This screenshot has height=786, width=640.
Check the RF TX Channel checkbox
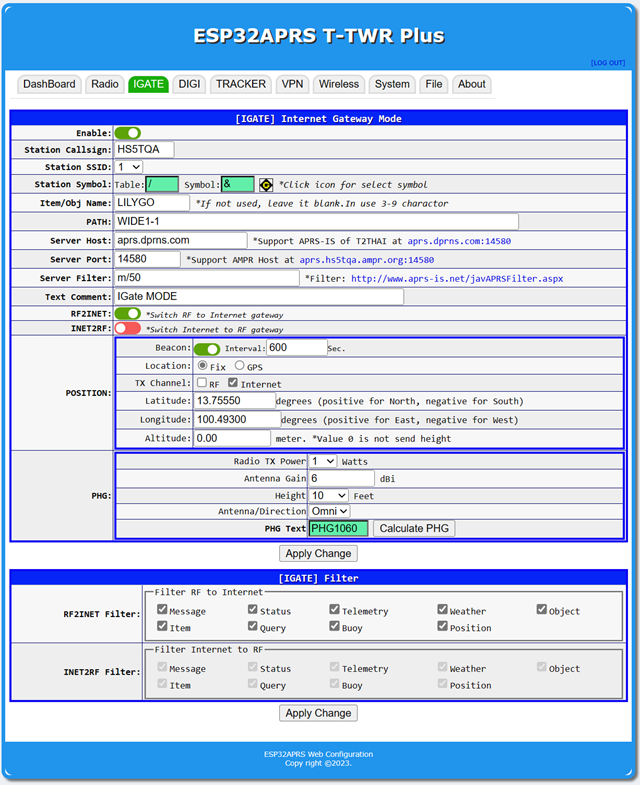202,382
